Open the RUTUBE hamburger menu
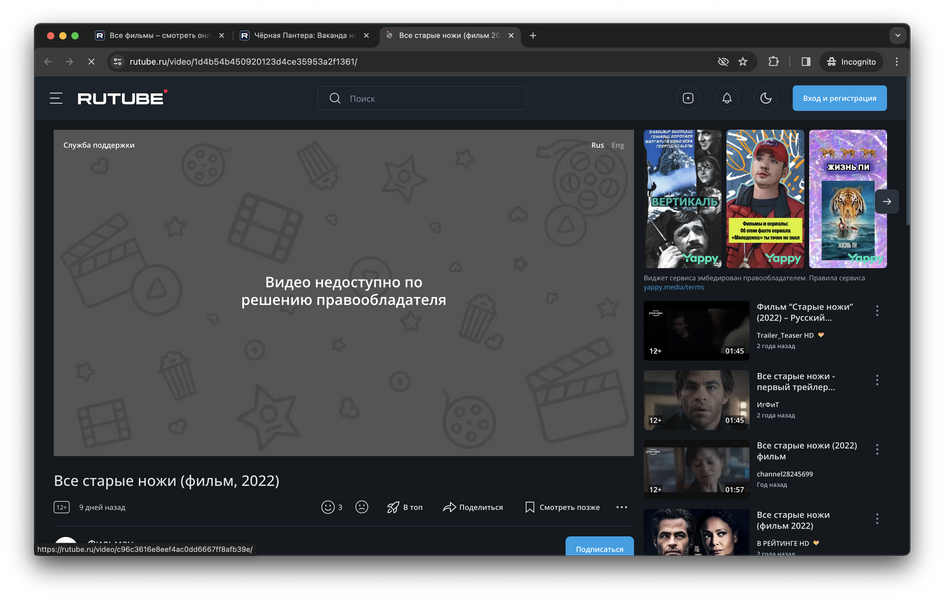 [56, 98]
